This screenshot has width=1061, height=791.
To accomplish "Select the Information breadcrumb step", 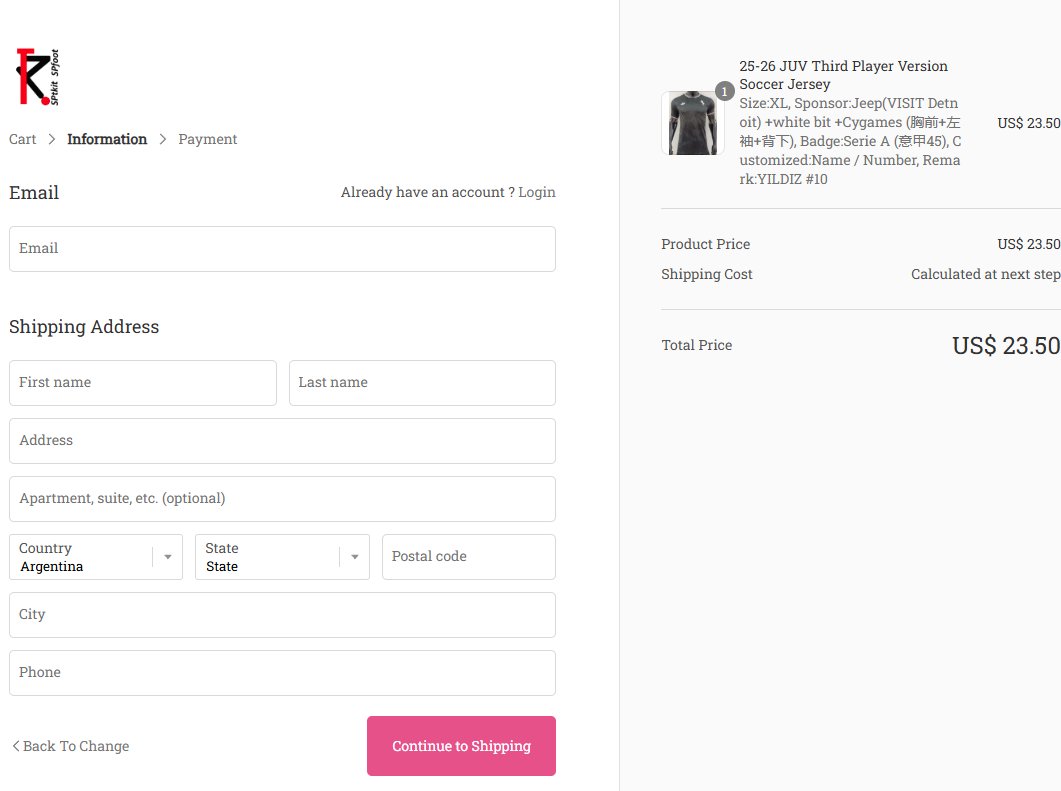I will (107, 139).
